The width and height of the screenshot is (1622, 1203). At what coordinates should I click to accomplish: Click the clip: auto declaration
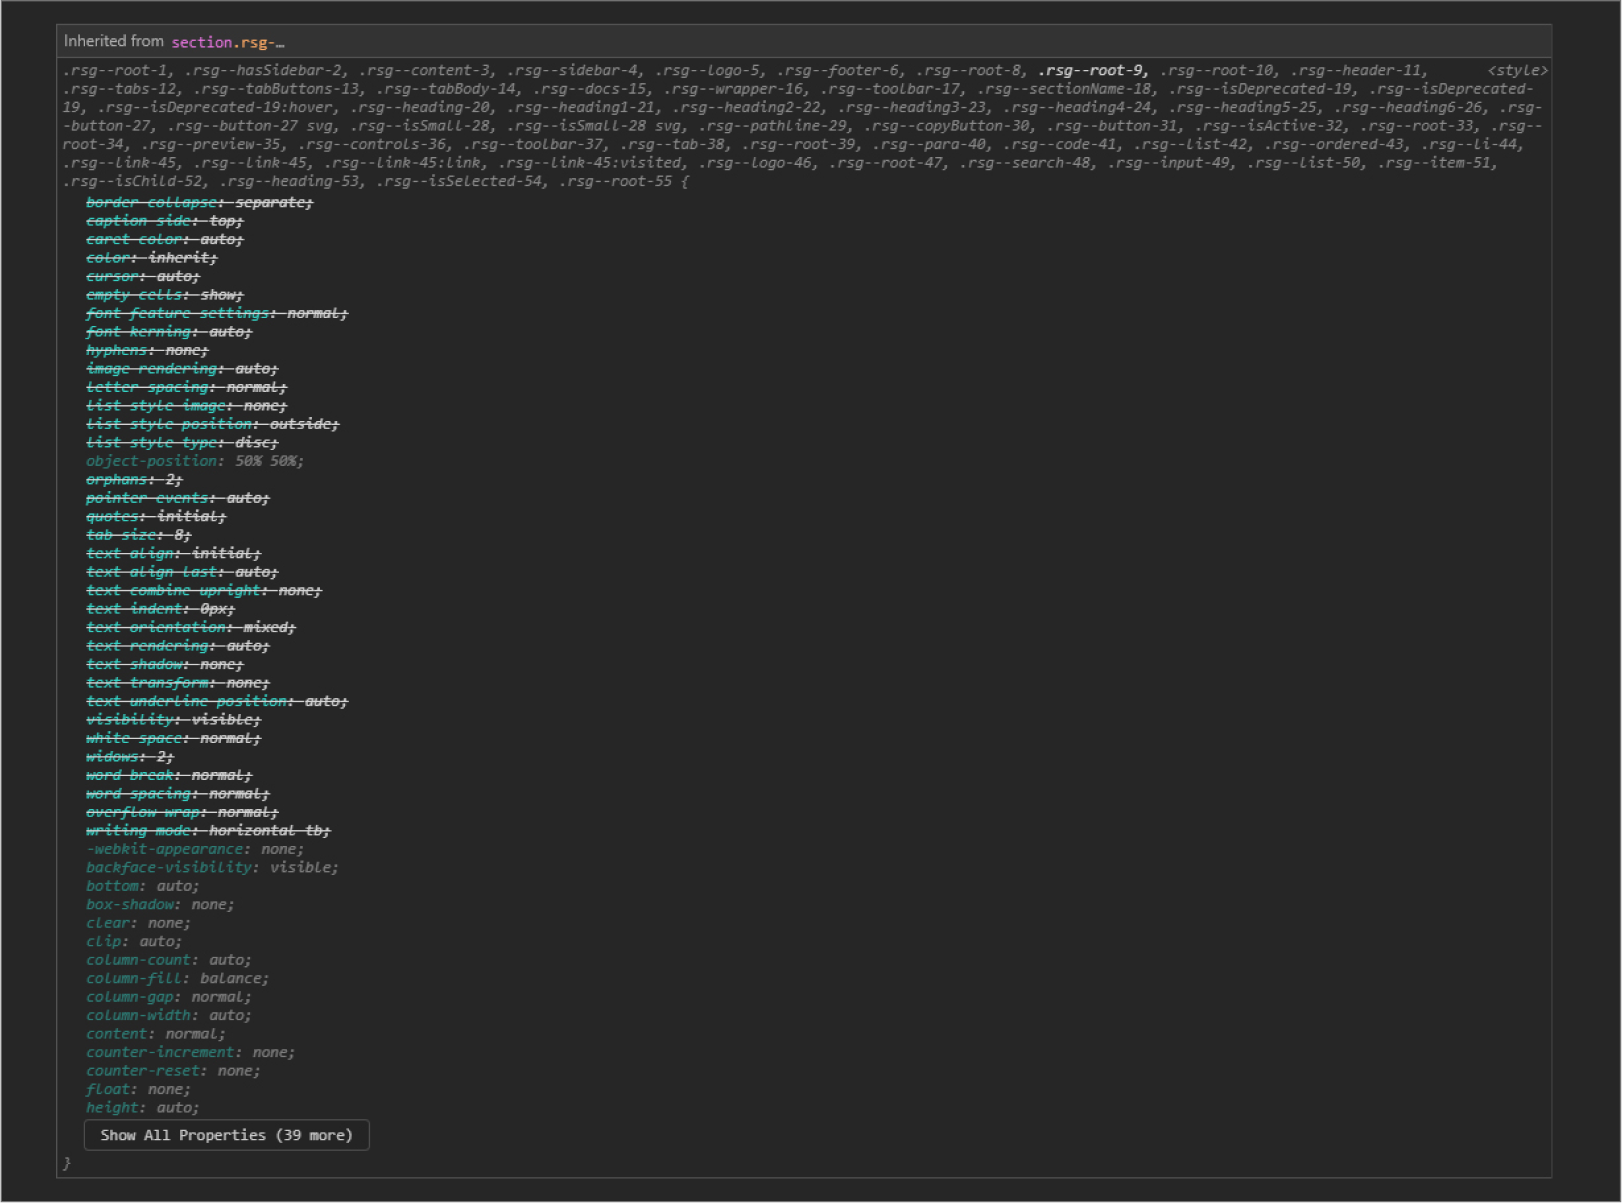point(134,942)
